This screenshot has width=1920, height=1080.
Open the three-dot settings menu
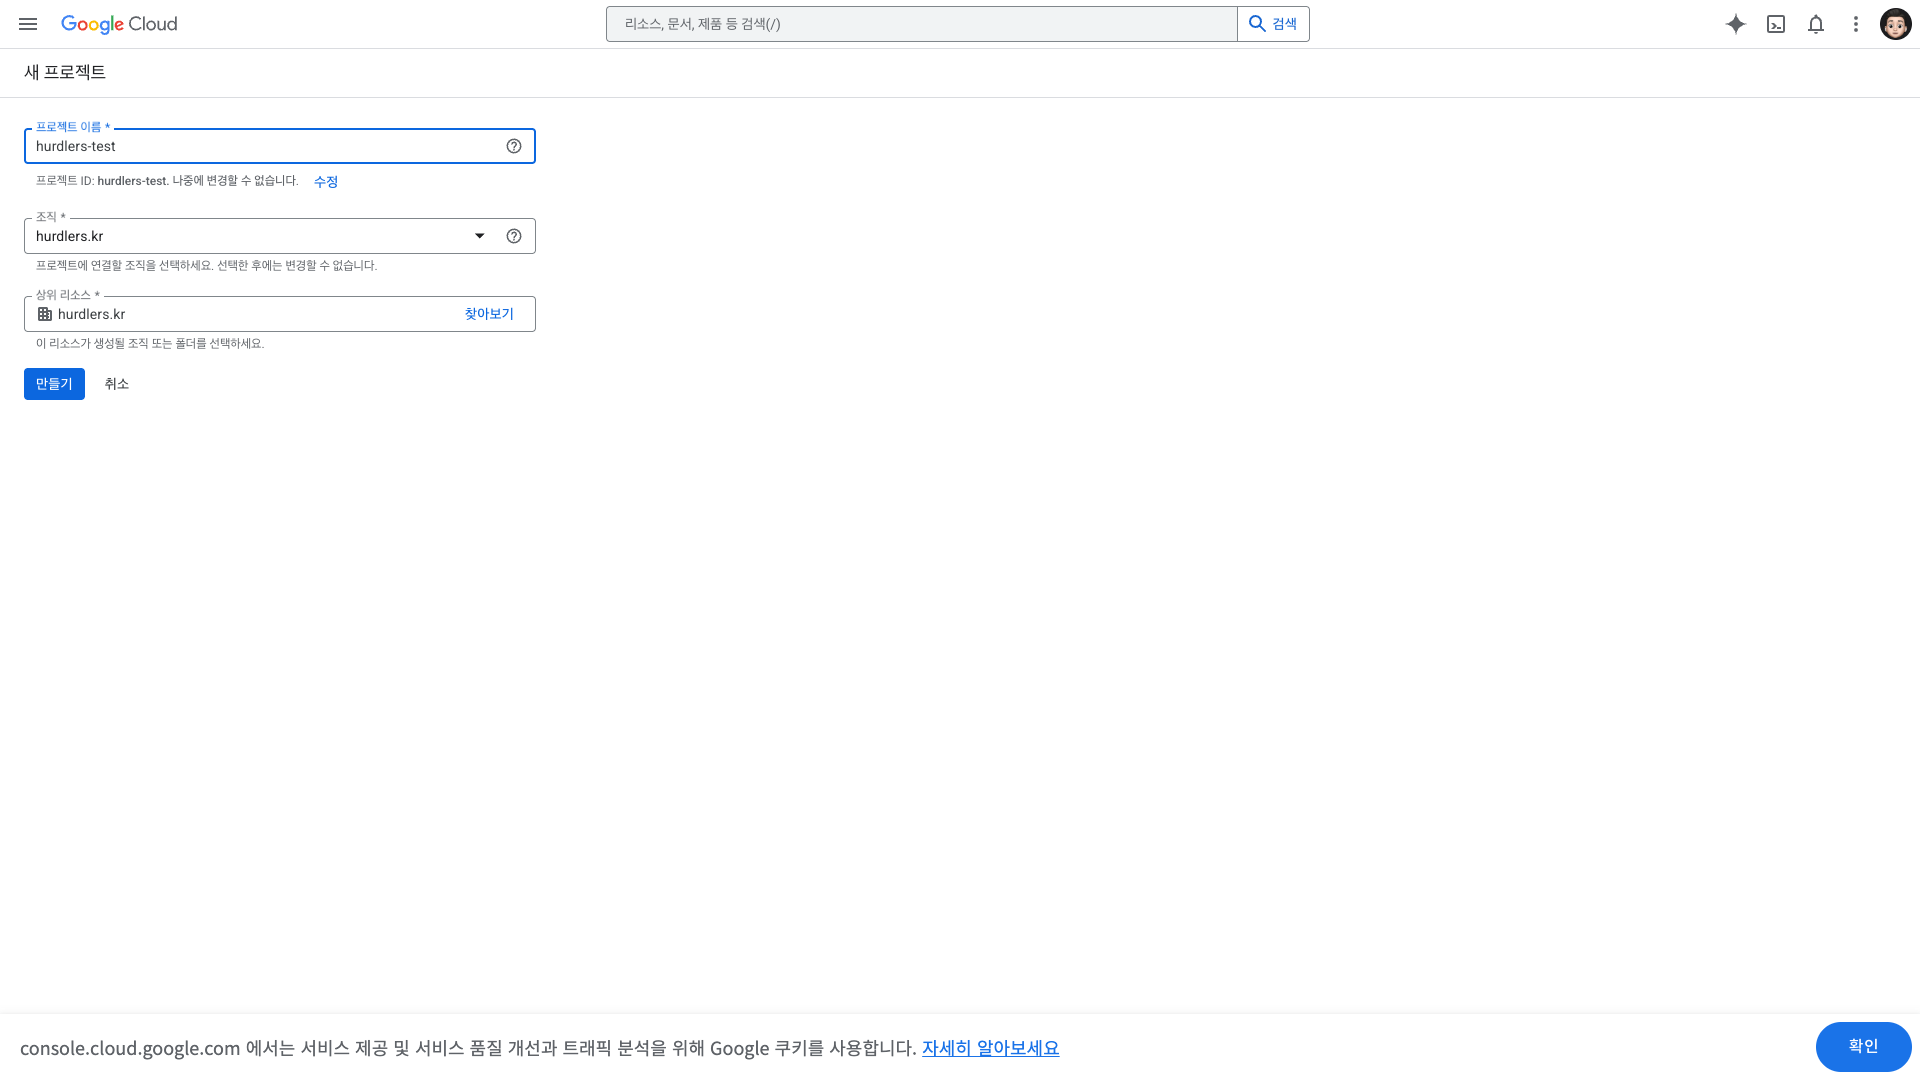tap(1856, 24)
